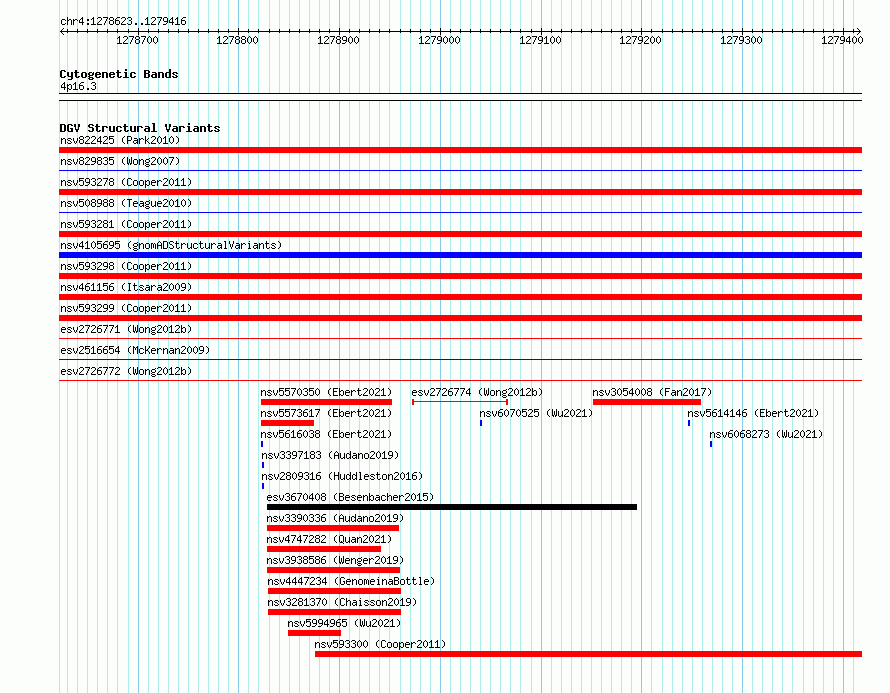Select the nsv4747282 (Quan2021) label

point(329,539)
